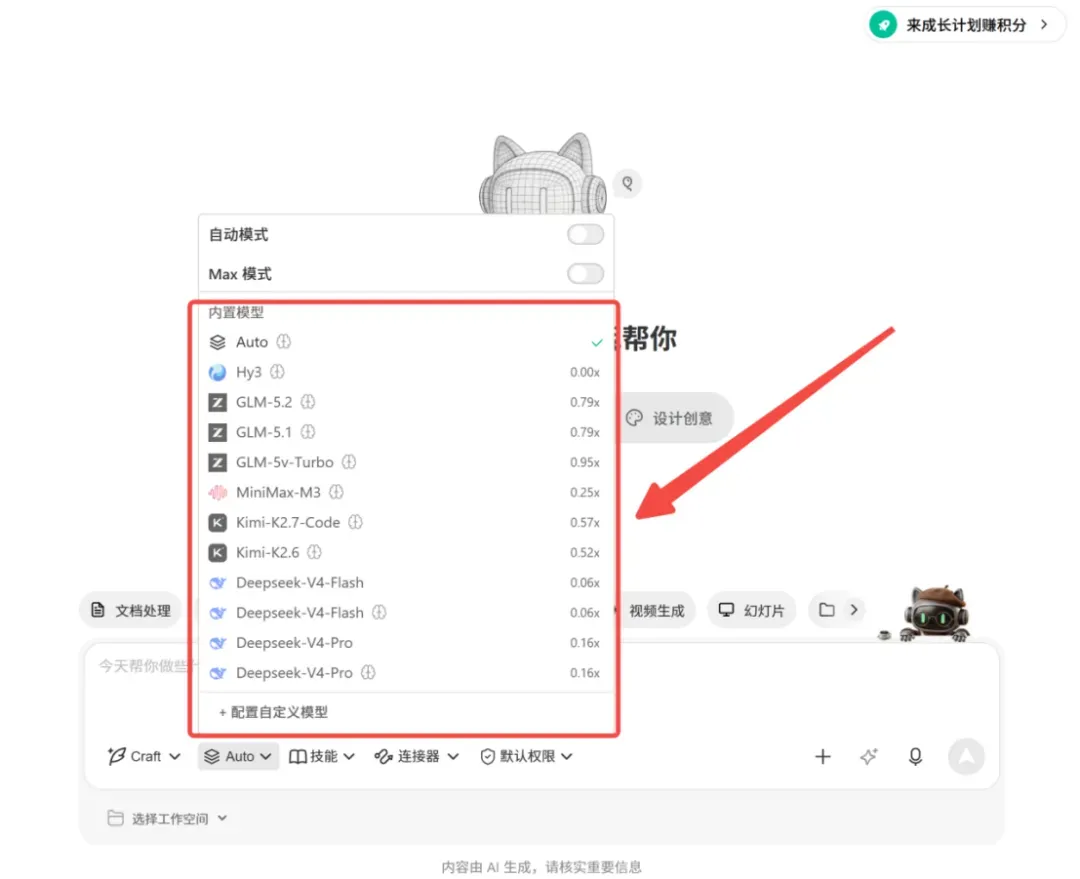Expand the 默认权限 dropdown
Viewport: 1080px width, 879px height.
pyautogui.click(x=526, y=756)
